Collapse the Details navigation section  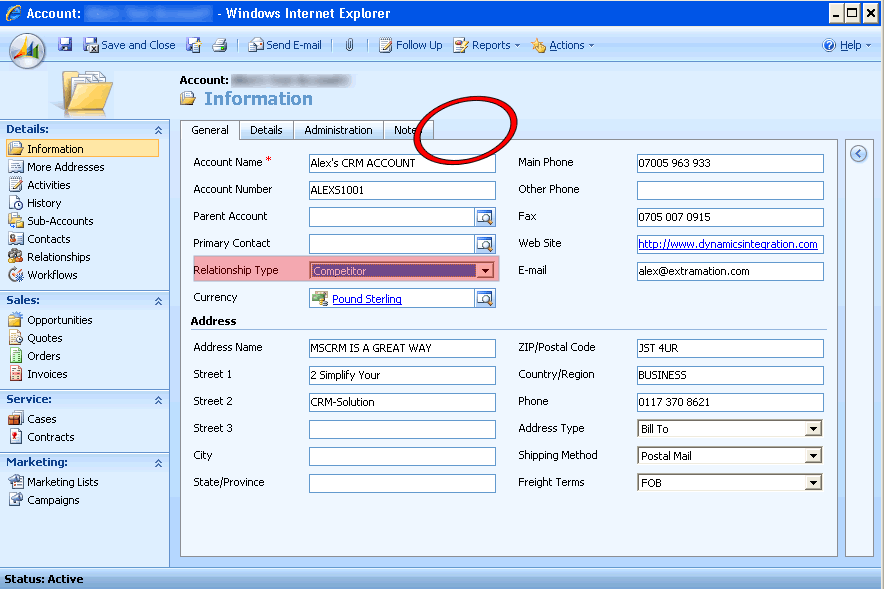pyautogui.click(x=158, y=130)
